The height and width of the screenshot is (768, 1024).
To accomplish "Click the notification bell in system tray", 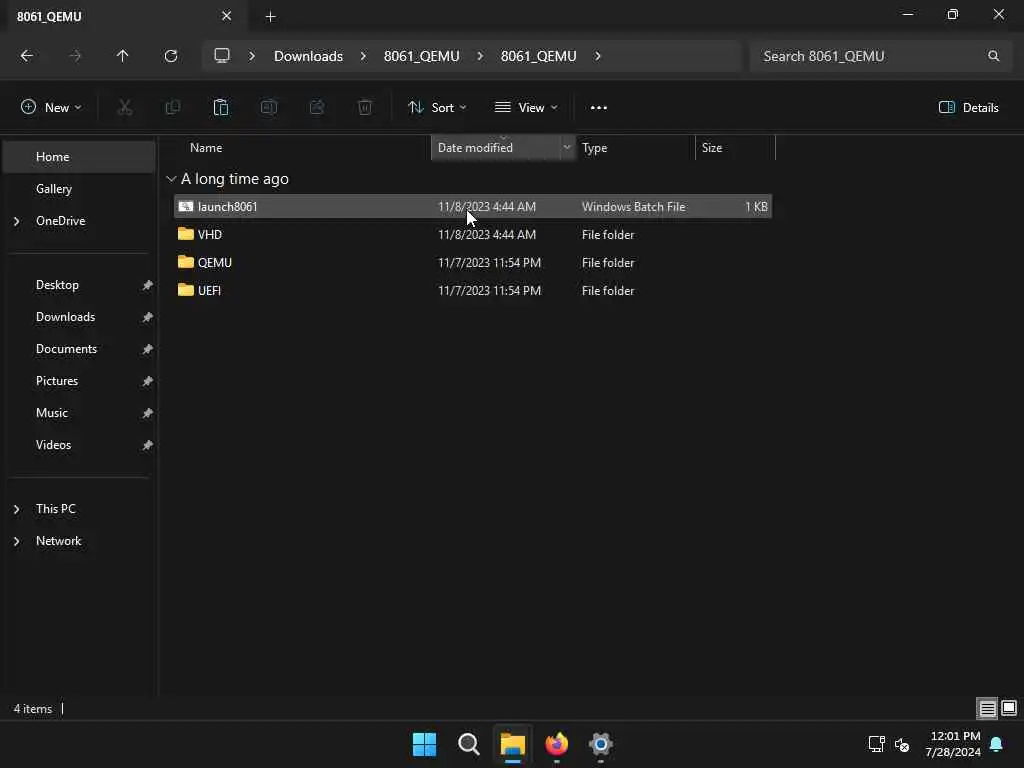I will pyautogui.click(x=996, y=744).
